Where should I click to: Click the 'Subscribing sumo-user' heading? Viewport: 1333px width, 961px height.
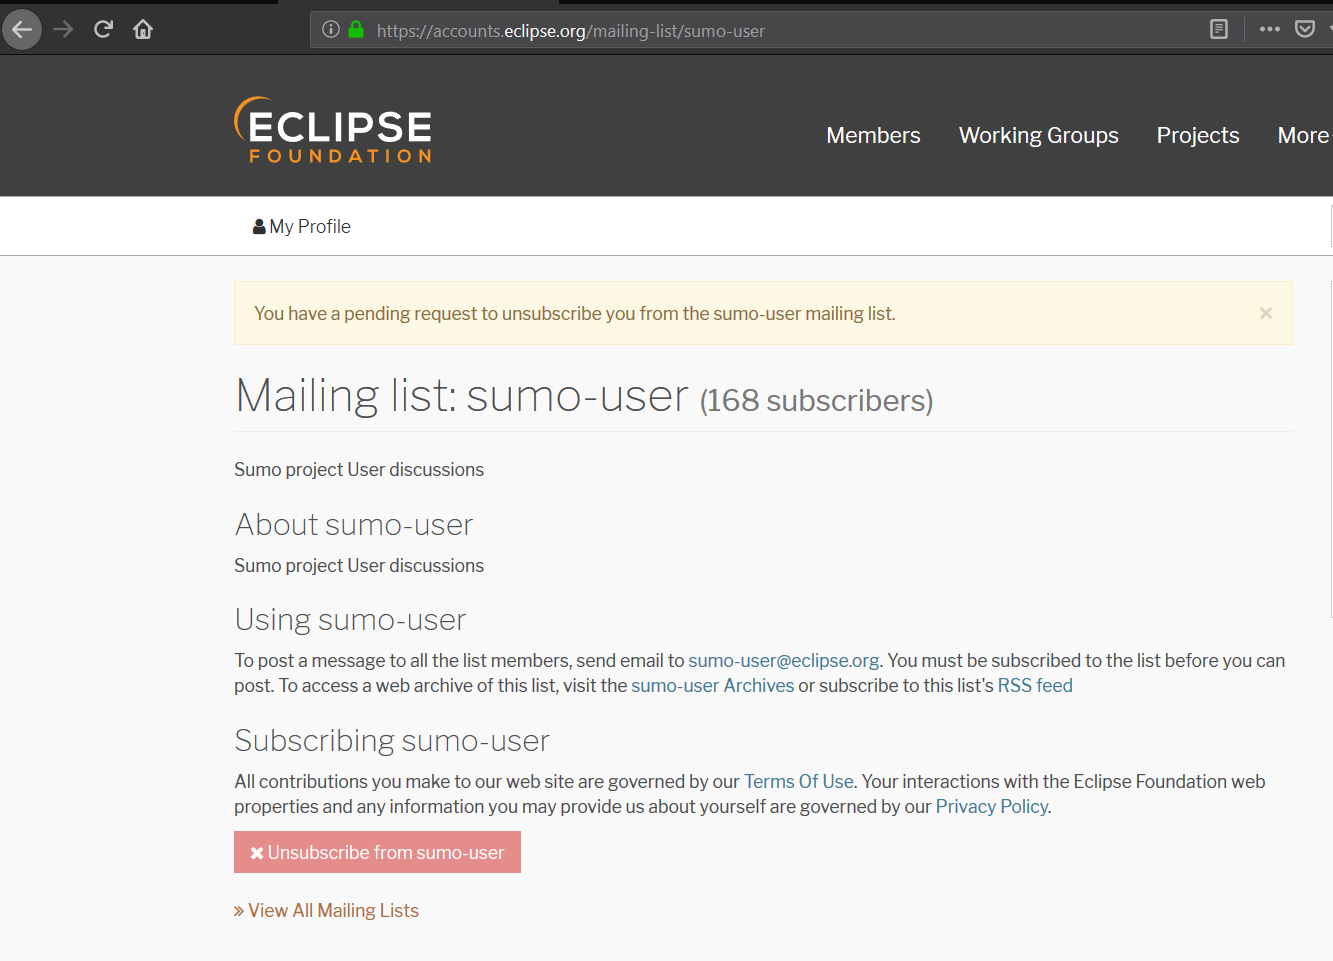tap(392, 741)
